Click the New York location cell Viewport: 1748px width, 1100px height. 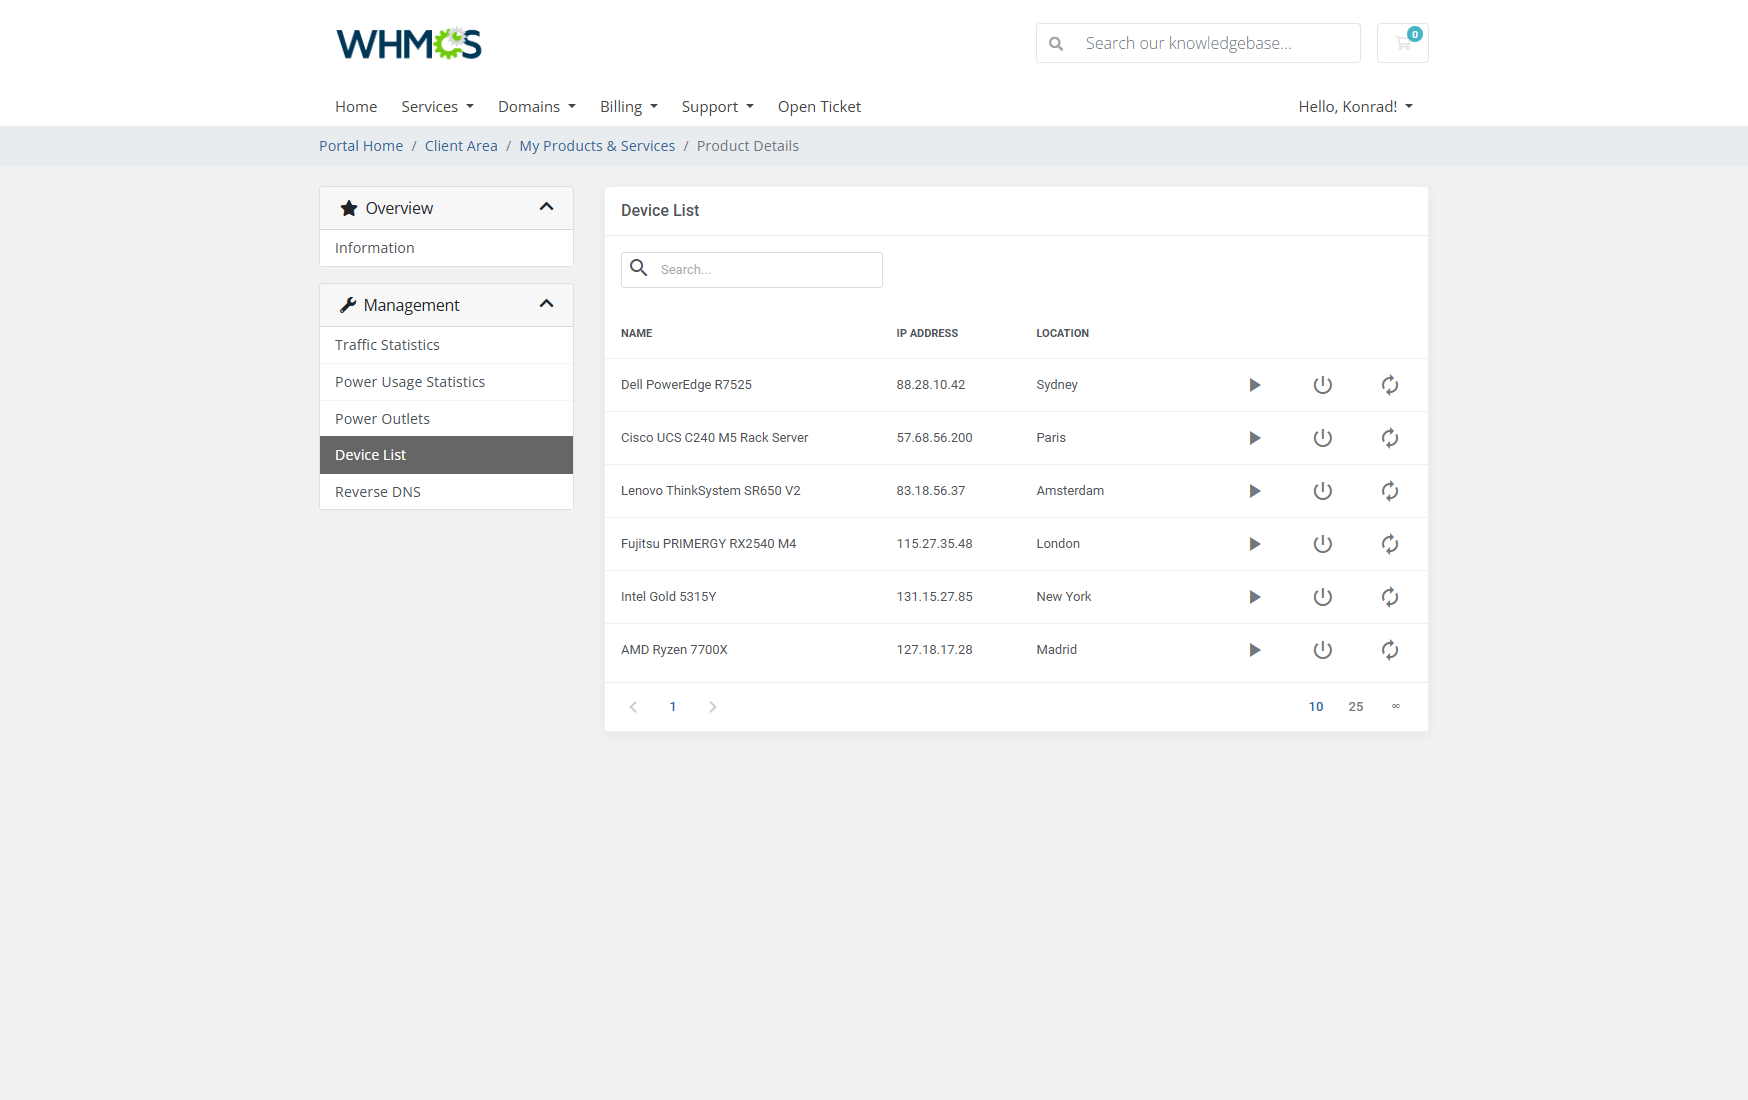[1064, 597]
